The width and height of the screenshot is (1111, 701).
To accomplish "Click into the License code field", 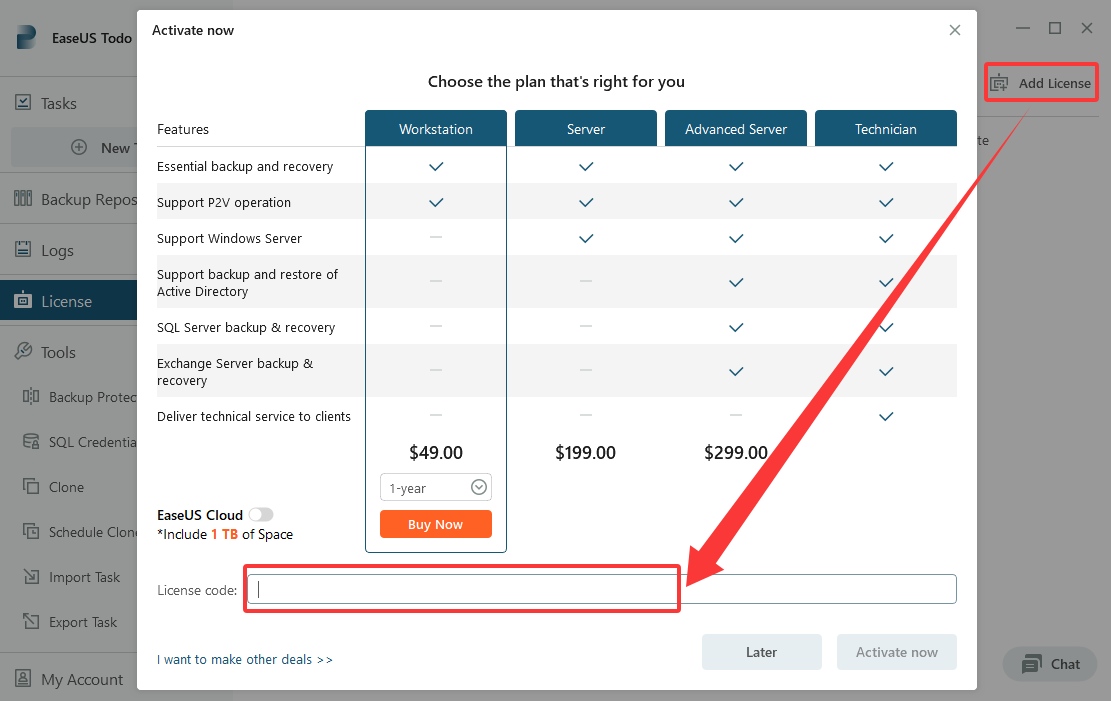I will tap(602, 589).
